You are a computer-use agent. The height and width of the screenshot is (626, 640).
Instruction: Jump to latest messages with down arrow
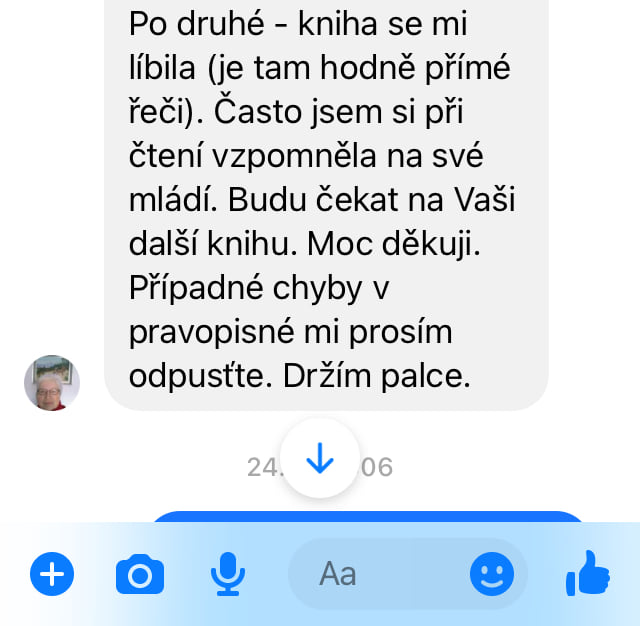point(320,458)
